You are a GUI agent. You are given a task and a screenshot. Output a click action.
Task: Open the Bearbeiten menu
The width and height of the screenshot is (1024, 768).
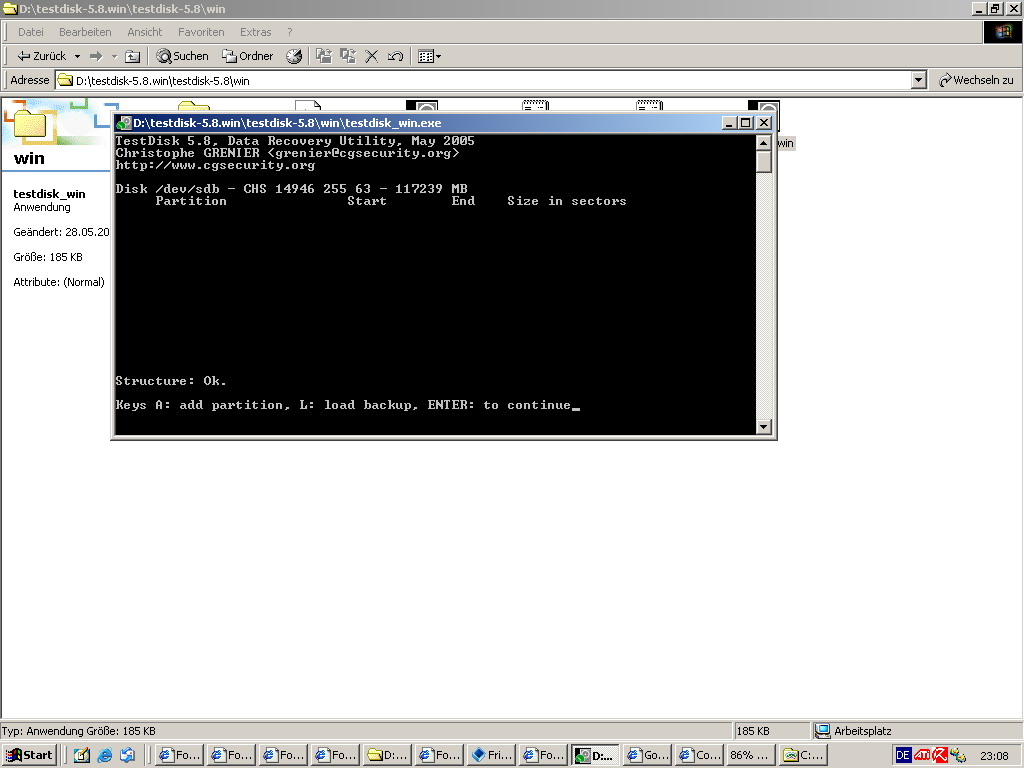click(85, 32)
